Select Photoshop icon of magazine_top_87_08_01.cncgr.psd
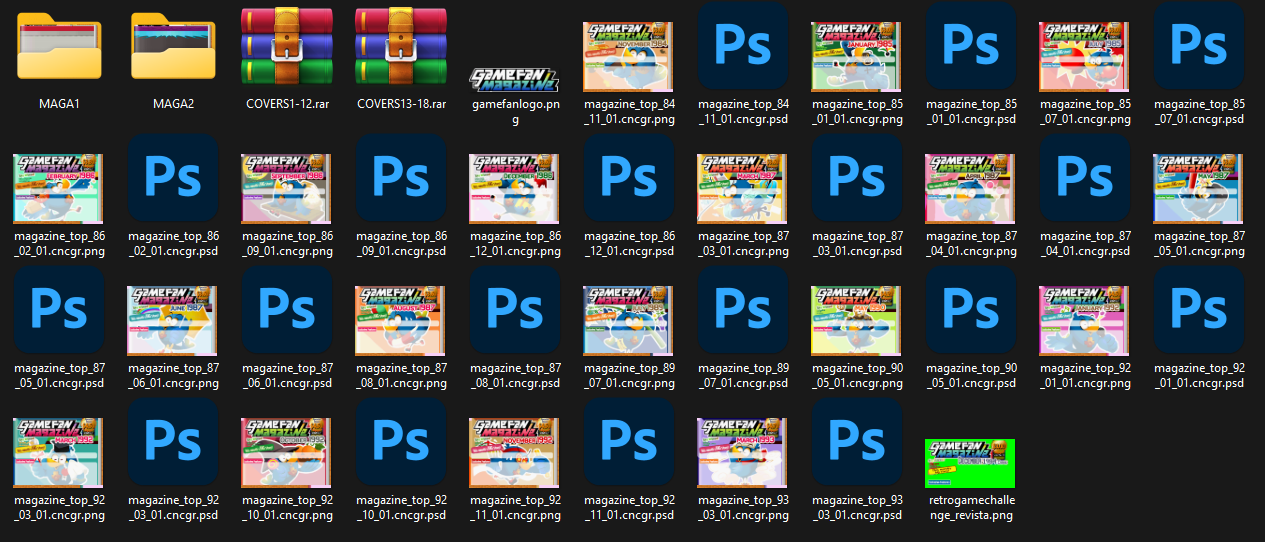This screenshot has width=1265, height=542. click(x=515, y=310)
